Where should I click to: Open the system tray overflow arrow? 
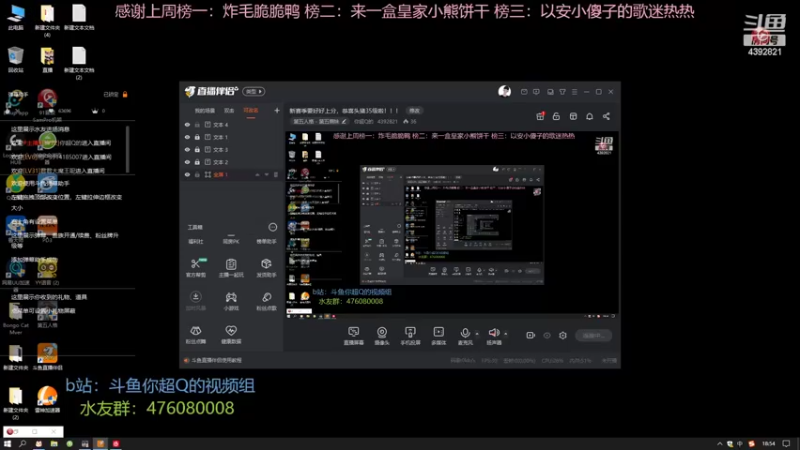[719, 444]
